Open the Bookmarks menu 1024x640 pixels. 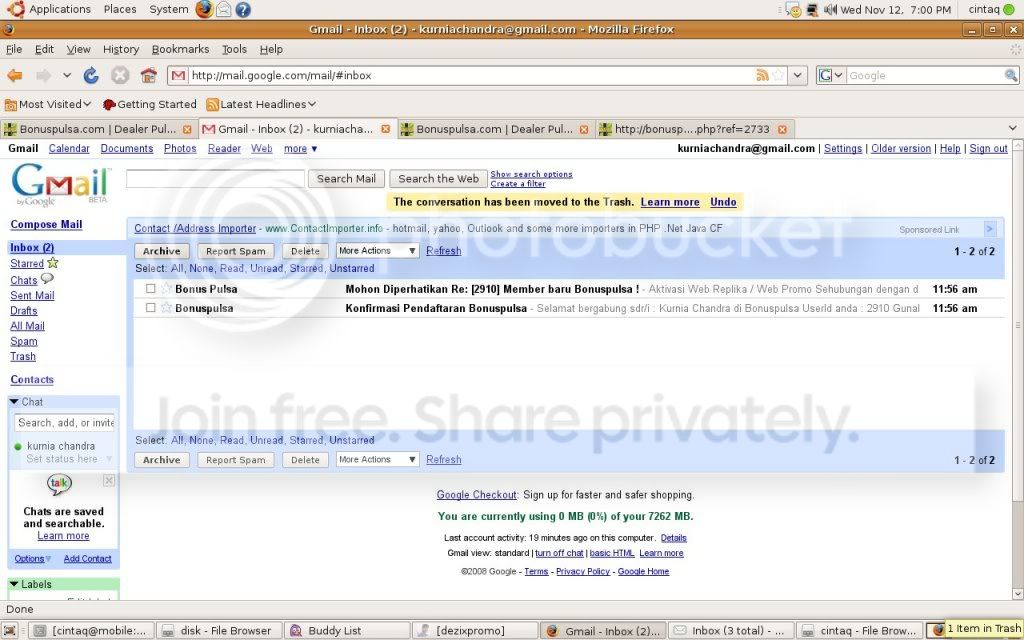[180, 49]
